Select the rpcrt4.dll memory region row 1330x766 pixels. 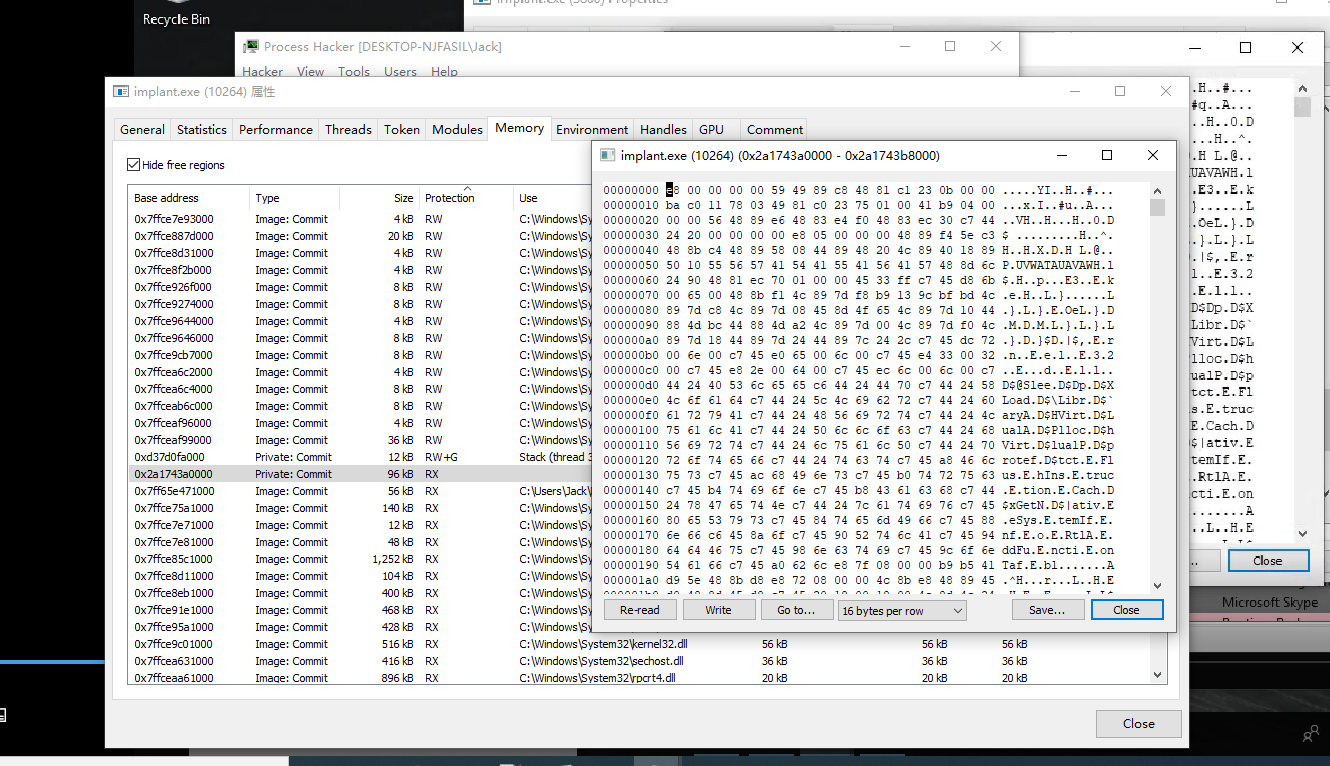640,678
